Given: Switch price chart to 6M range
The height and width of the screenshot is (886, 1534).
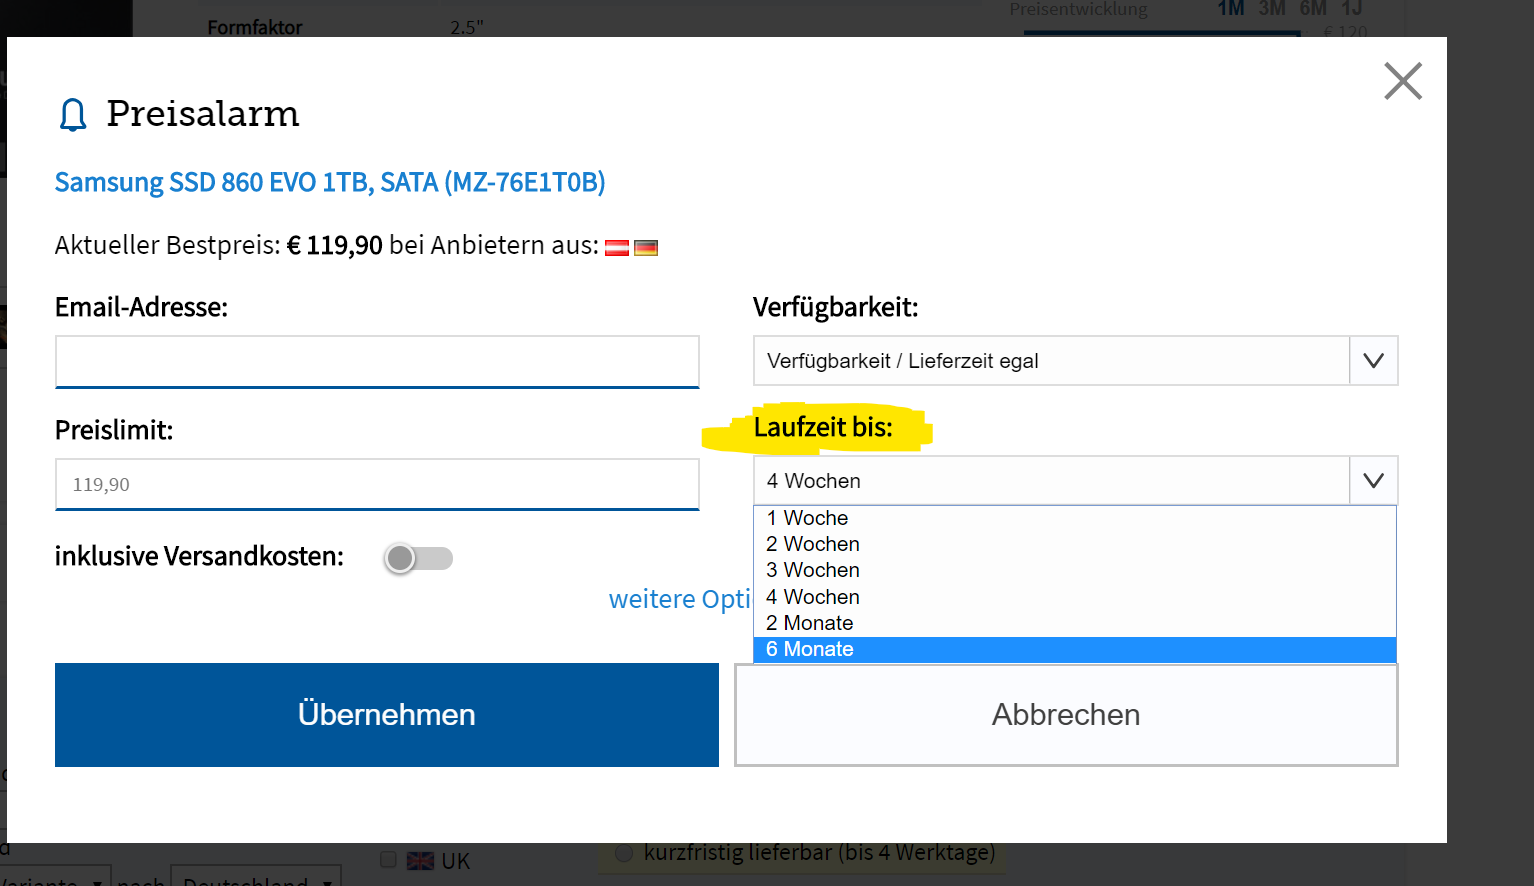Looking at the screenshot, I should [1313, 9].
